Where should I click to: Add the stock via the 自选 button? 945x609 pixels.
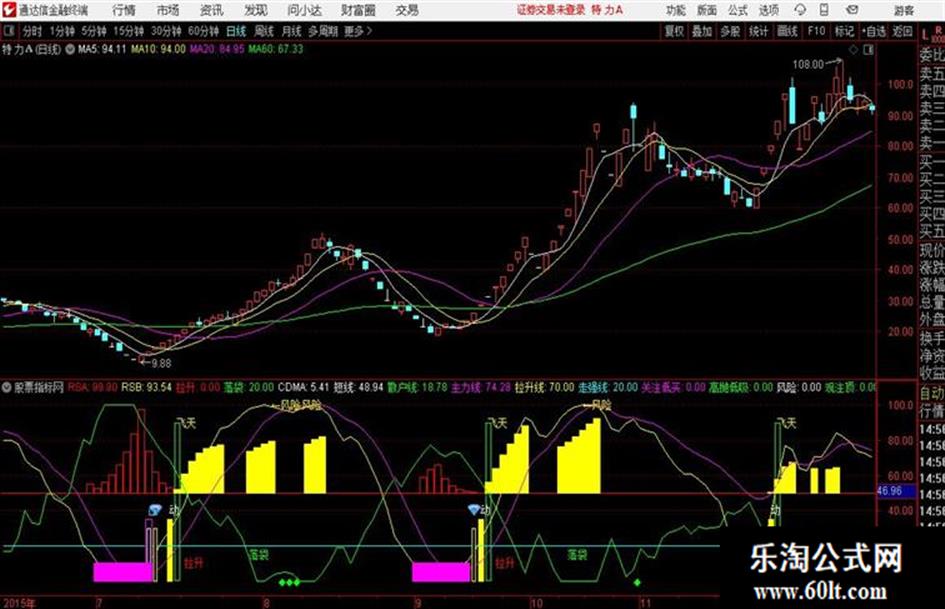(x=873, y=31)
